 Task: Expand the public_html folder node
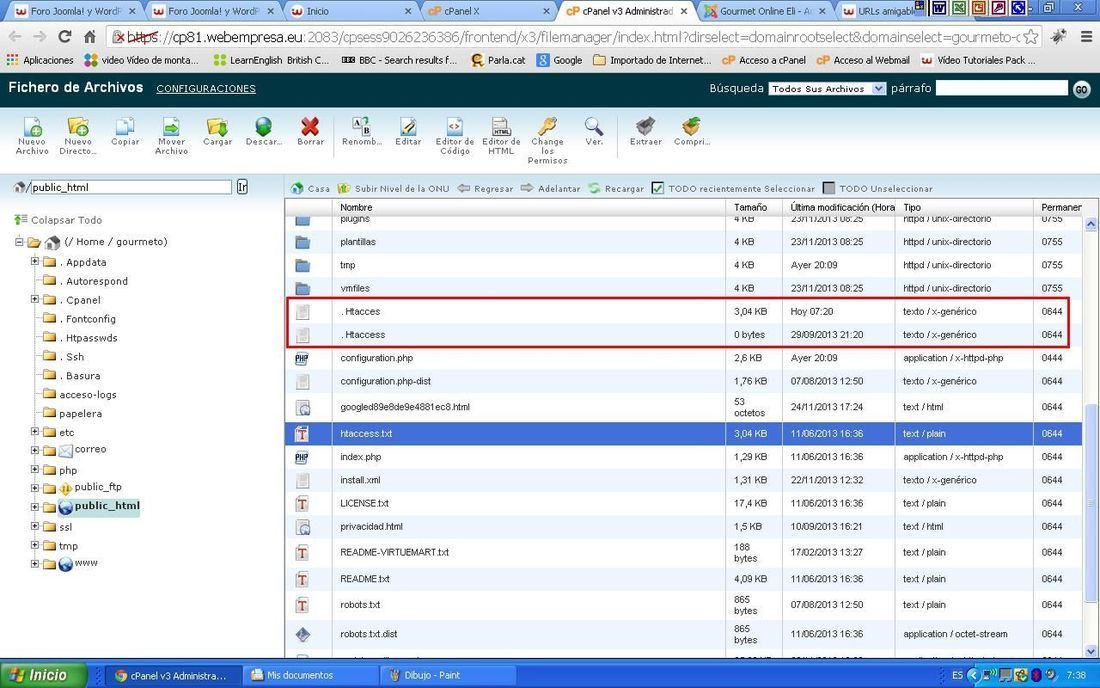pyautogui.click(x=34, y=507)
